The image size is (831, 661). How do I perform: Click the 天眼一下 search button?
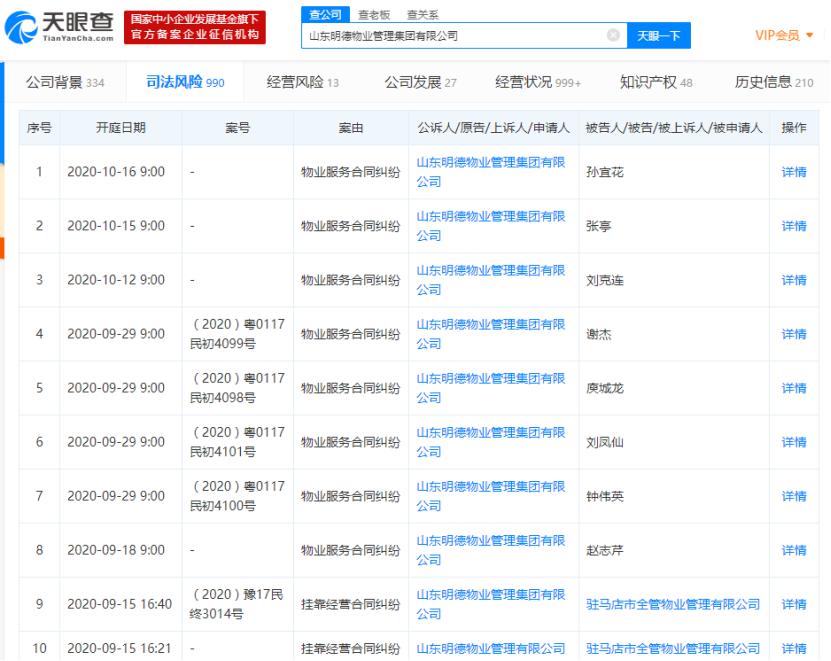pyautogui.click(x=659, y=36)
